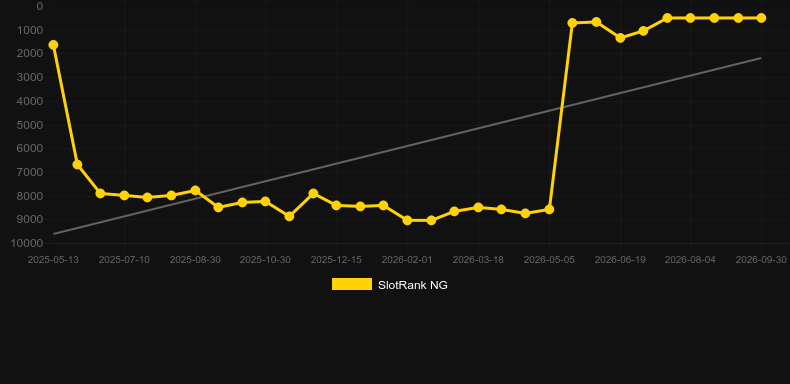Click the x-axis label 2025-10-30
The image size is (790, 384).
tap(265, 260)
